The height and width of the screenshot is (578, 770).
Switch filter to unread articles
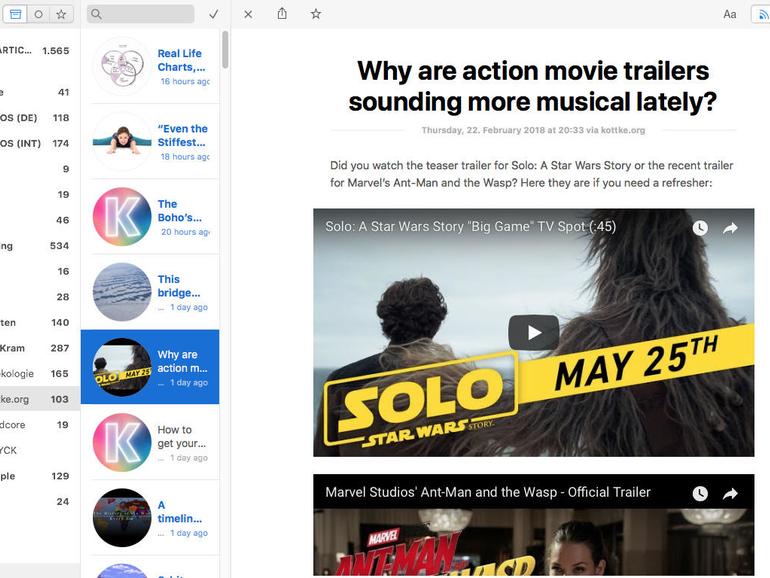click(x=38, y=14)
